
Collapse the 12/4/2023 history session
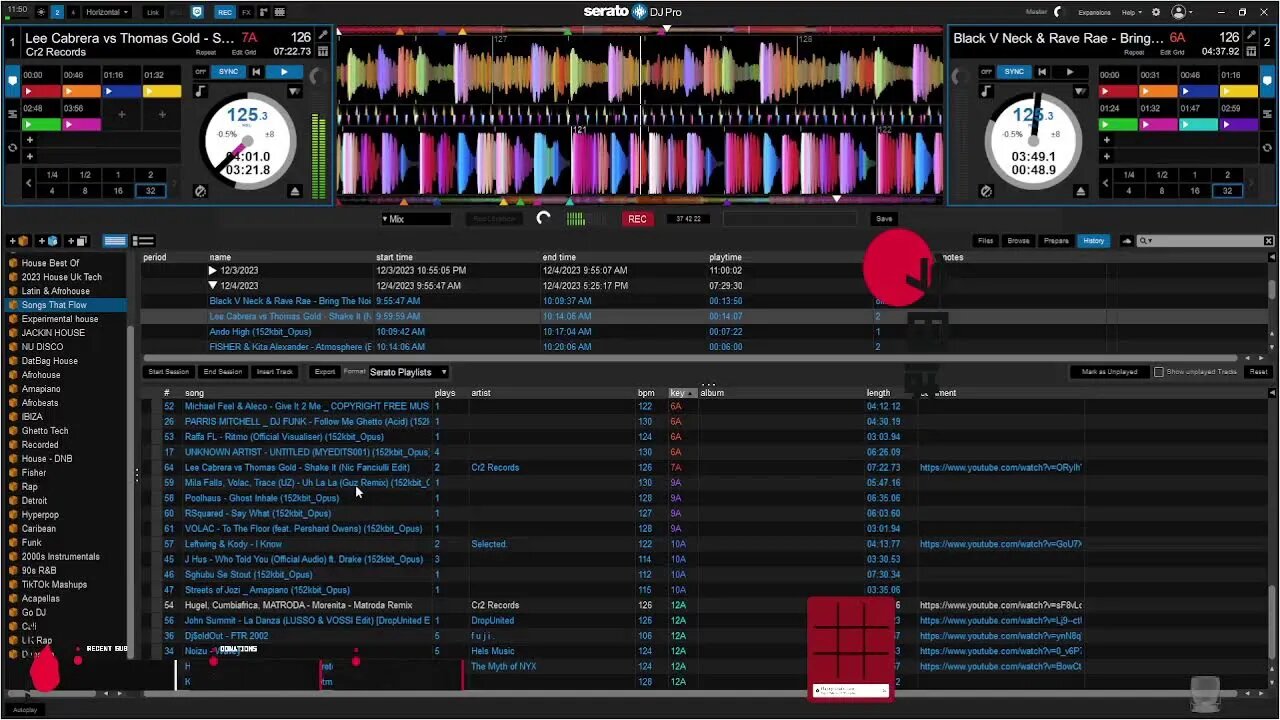213,286
